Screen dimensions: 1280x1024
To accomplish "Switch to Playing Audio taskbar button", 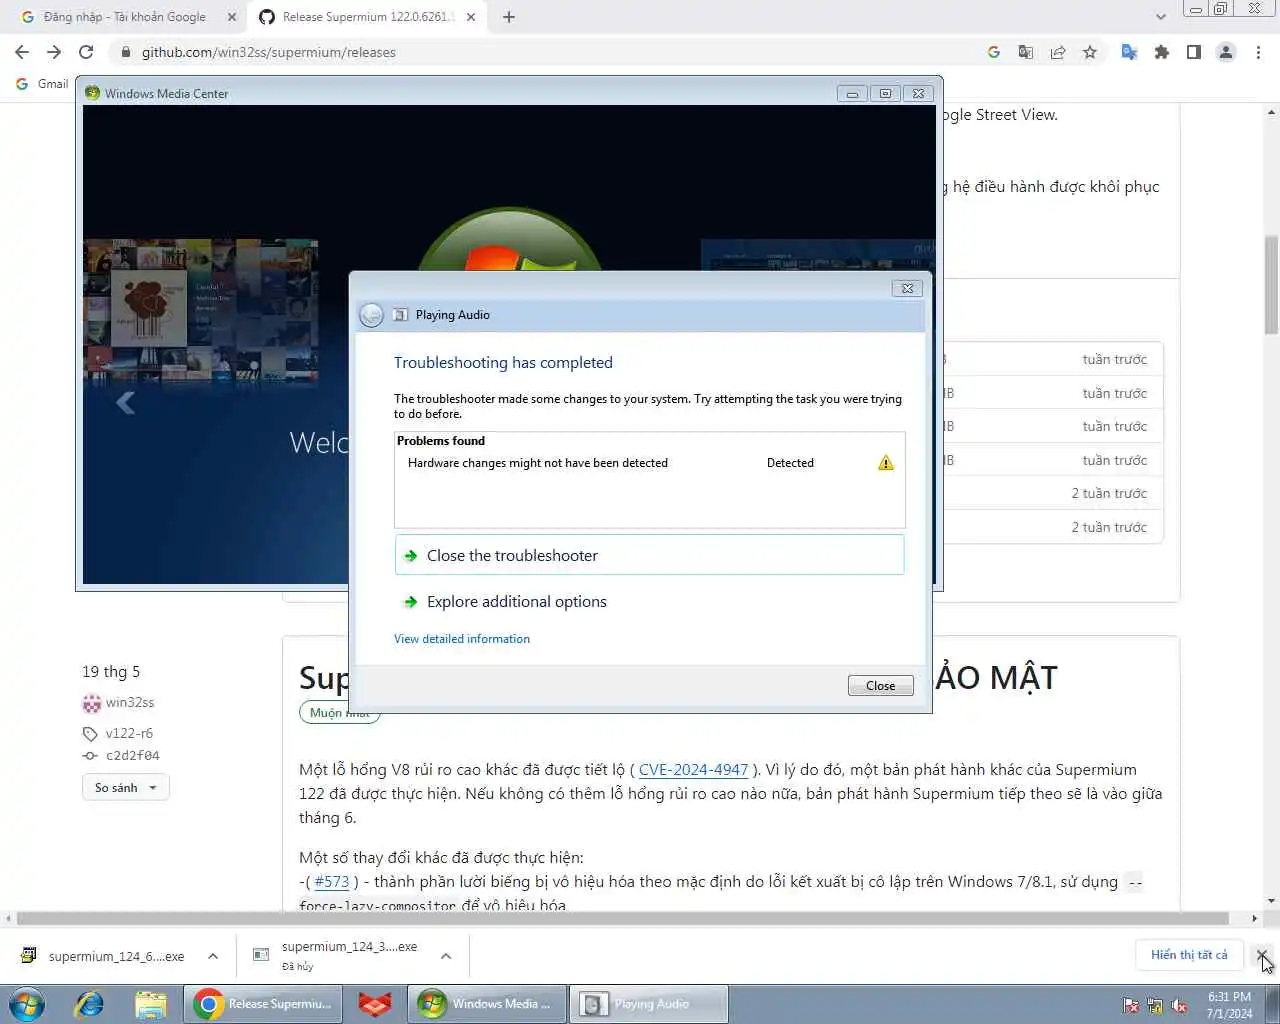I will pyautogui.click(x=649, y=1004).
